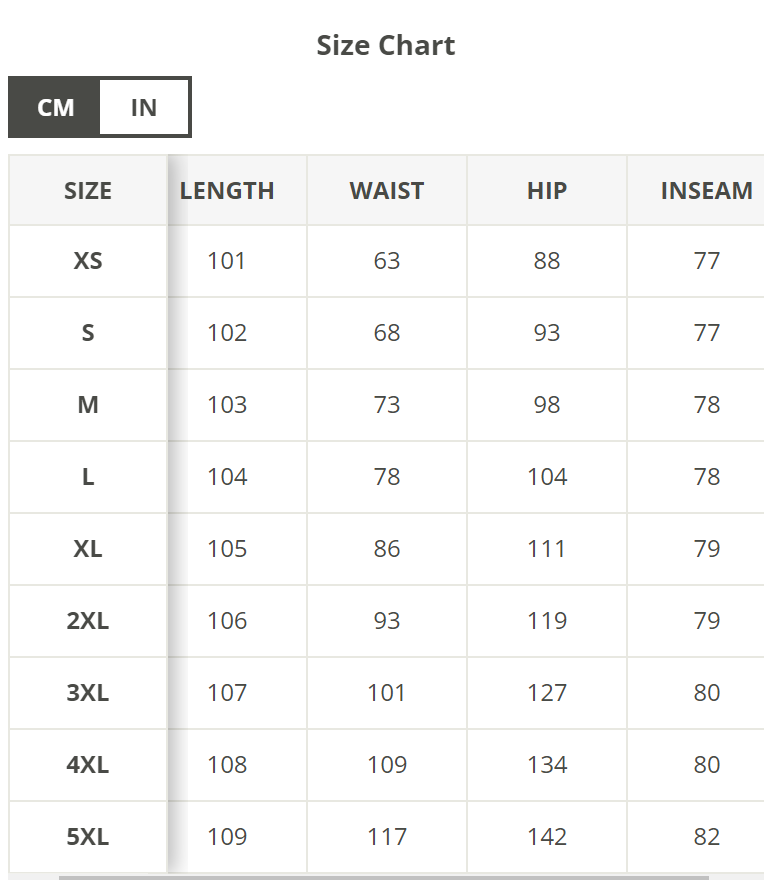Click the XL size row label
Screen dimensions: 779x880
(88, 549)
